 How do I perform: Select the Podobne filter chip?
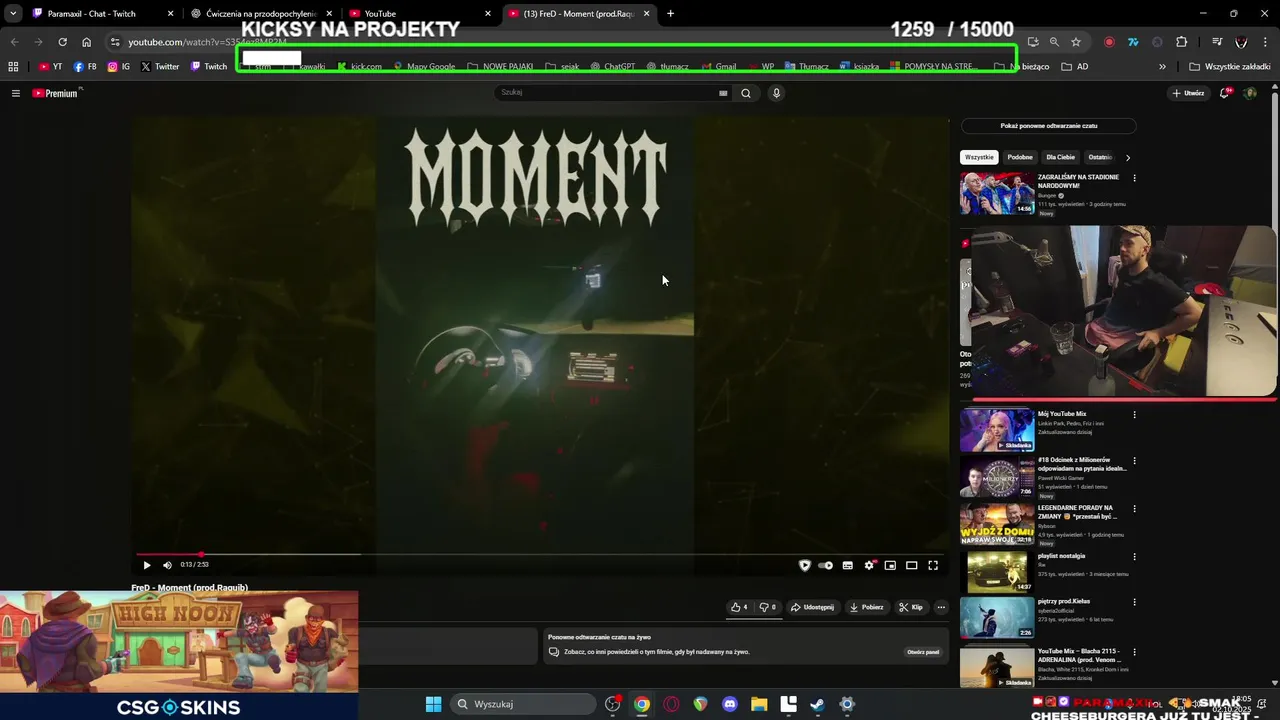(1020, 157)
